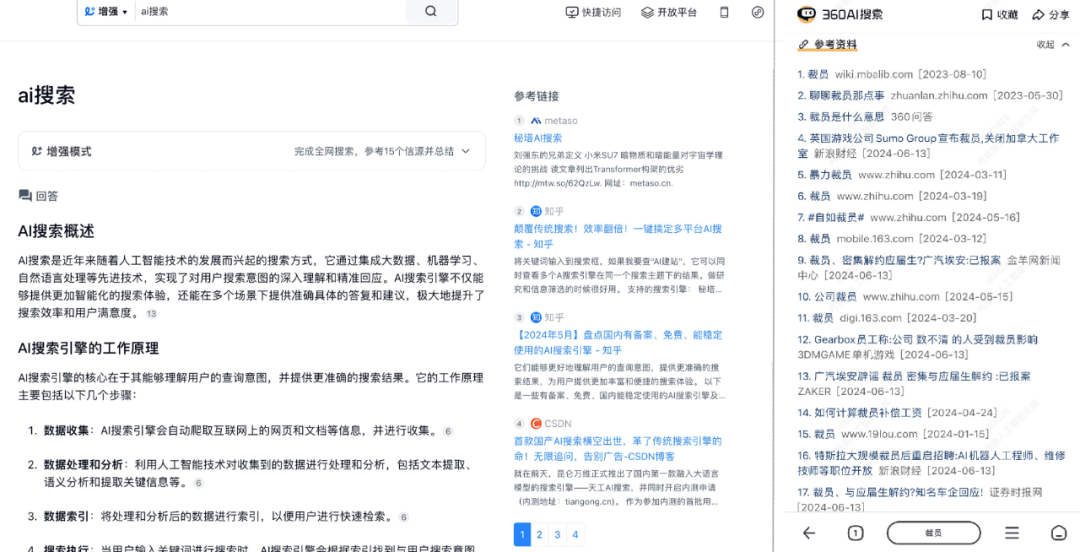Open reference 13 广汽埃安辟谣 ZAKER
This screenshot has width=1080, height=552.
click(914, 383)
